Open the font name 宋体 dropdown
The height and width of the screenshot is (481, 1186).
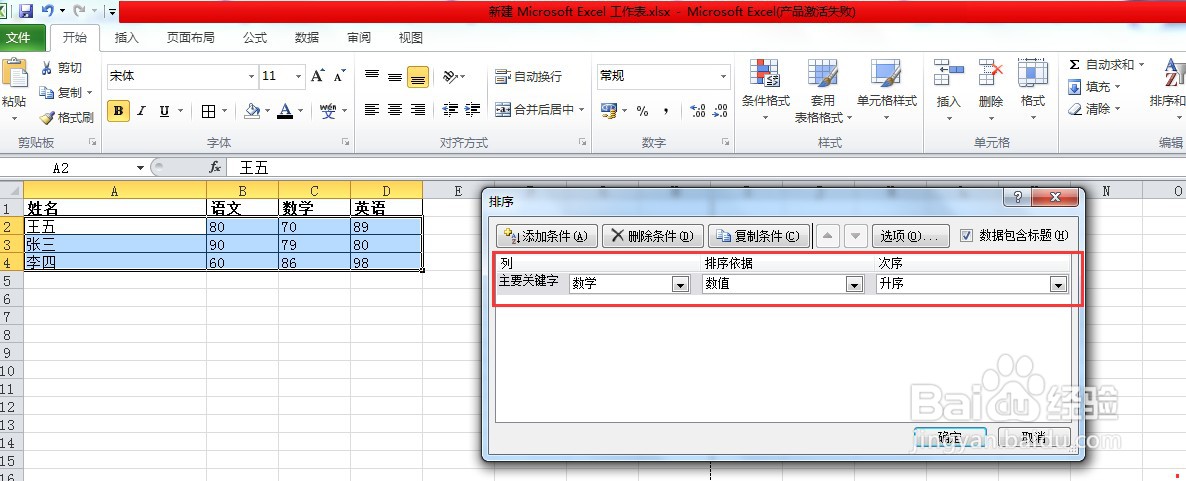[252, 76]
